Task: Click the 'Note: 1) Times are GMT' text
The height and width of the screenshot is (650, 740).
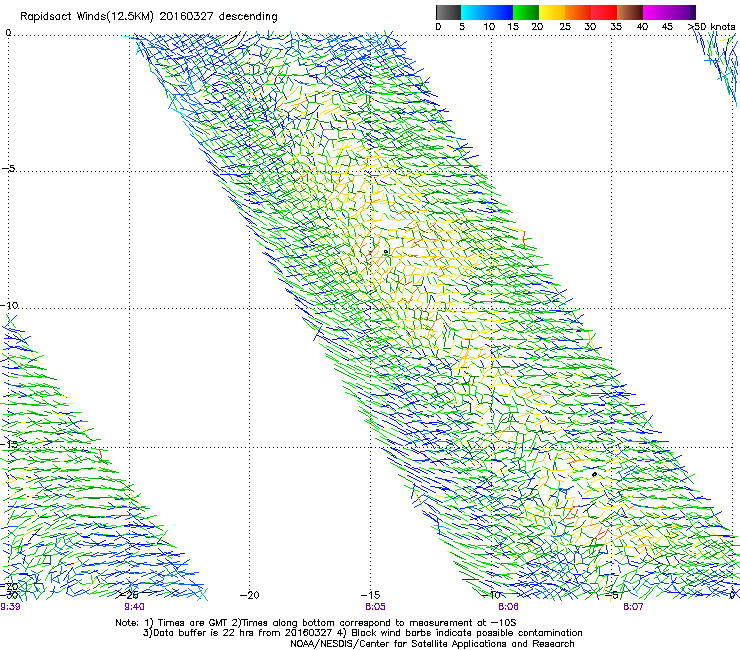Action: 172,623
